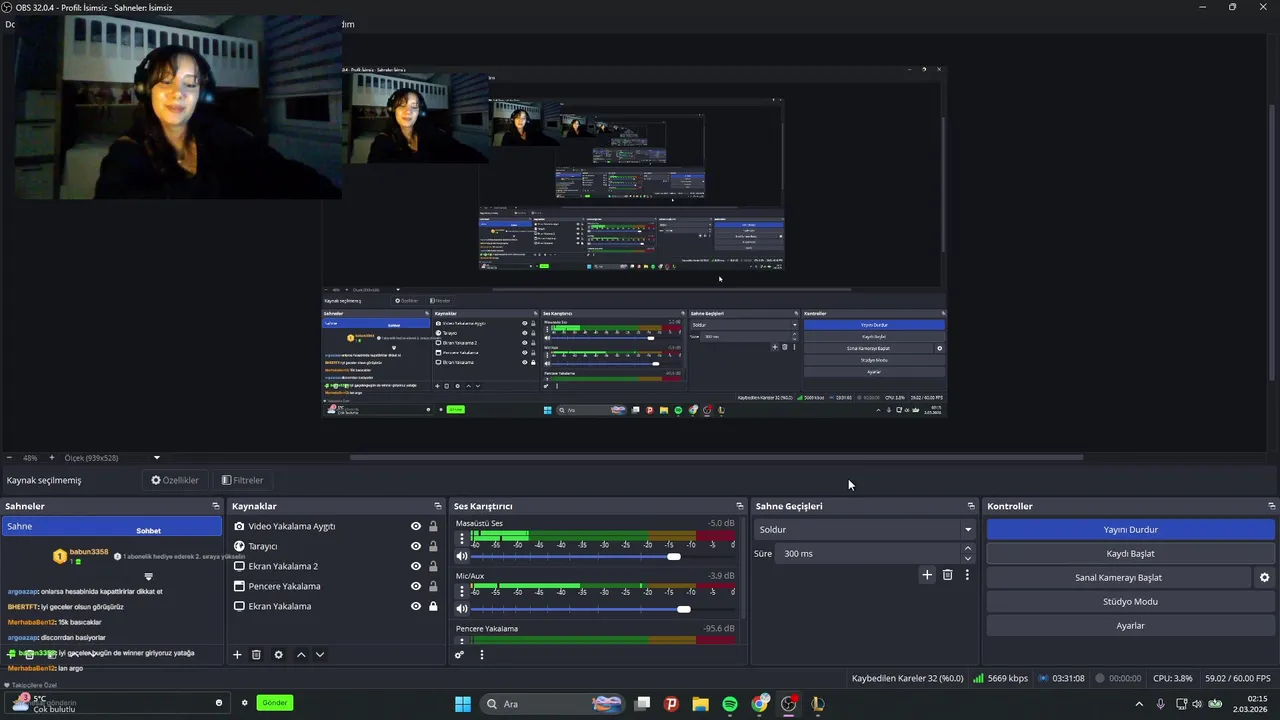Move the source down with the arrow
Screen dimensions: 1280x720
(320, 655)
